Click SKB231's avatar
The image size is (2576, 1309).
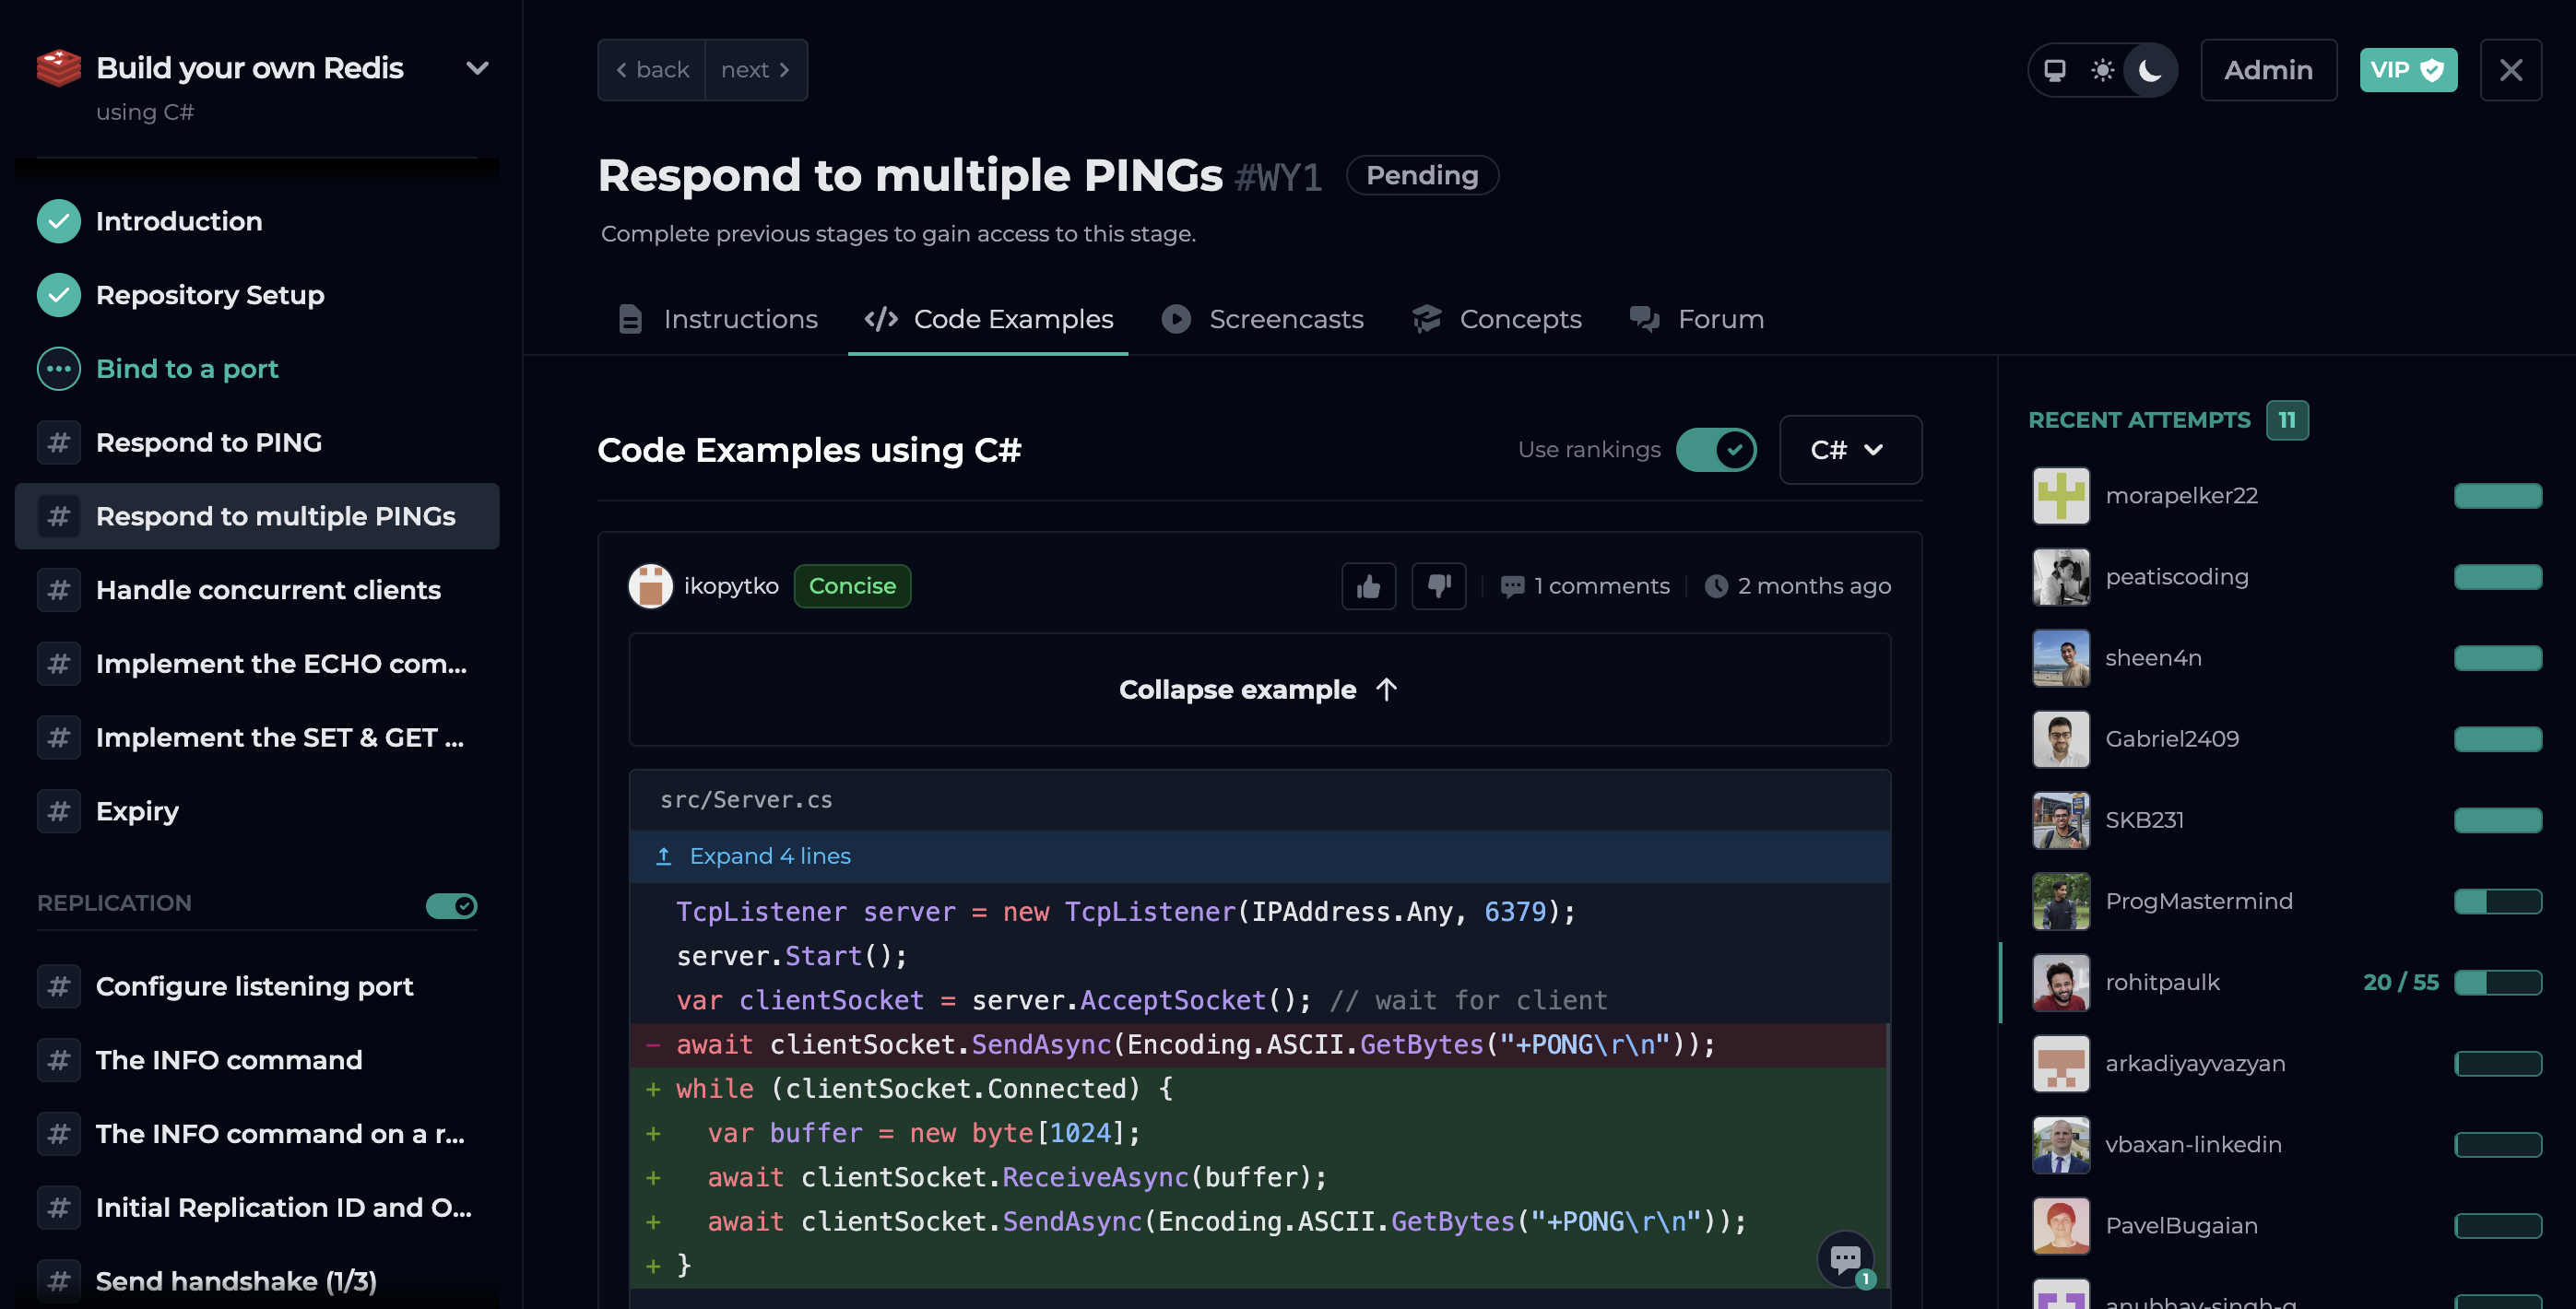click(x=2061, y=820)
